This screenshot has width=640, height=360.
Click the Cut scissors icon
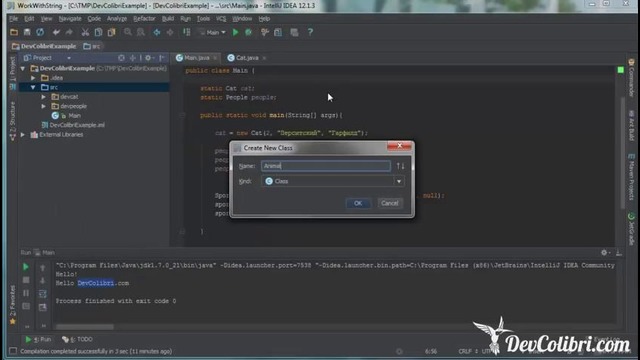coord(85,32)
